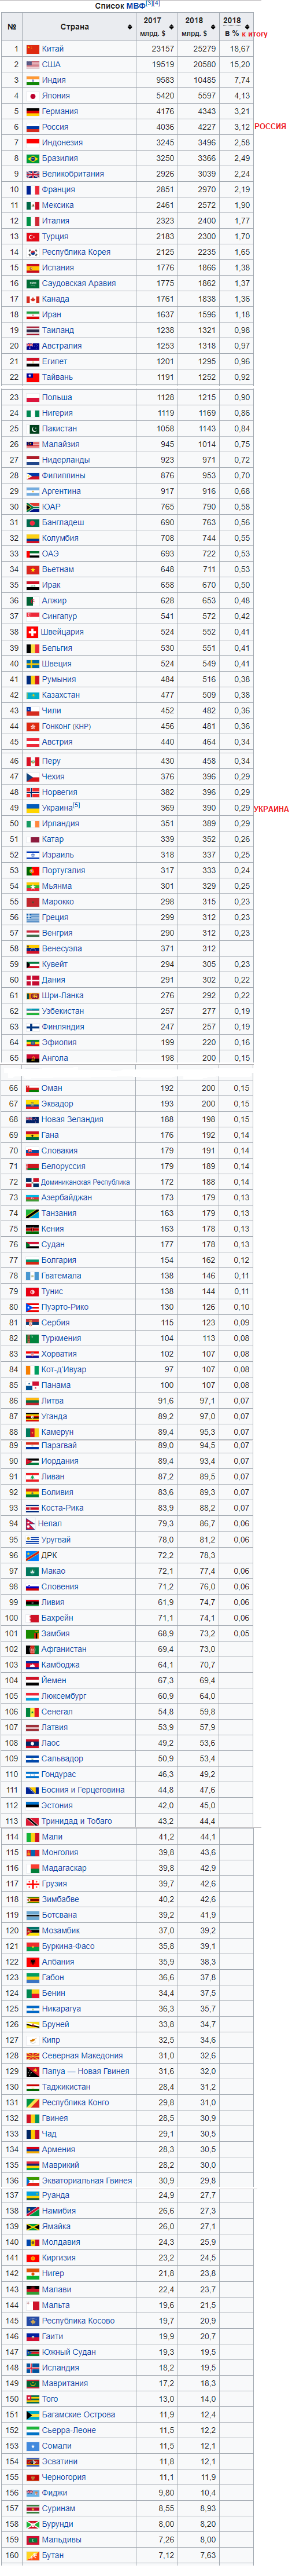Screen dimensions: 292x2576
Task: Open the Россия country link
Action: (x=55, y=127)
